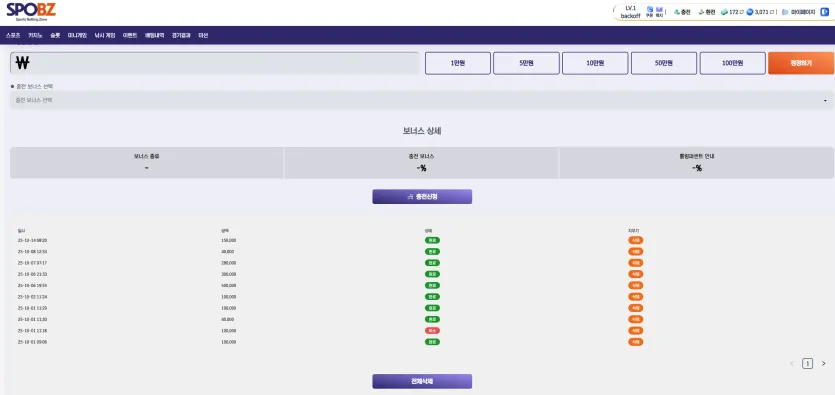Click the 3,071 points balance
Viewport: 835px width, 395px height.
click(761, 12)
